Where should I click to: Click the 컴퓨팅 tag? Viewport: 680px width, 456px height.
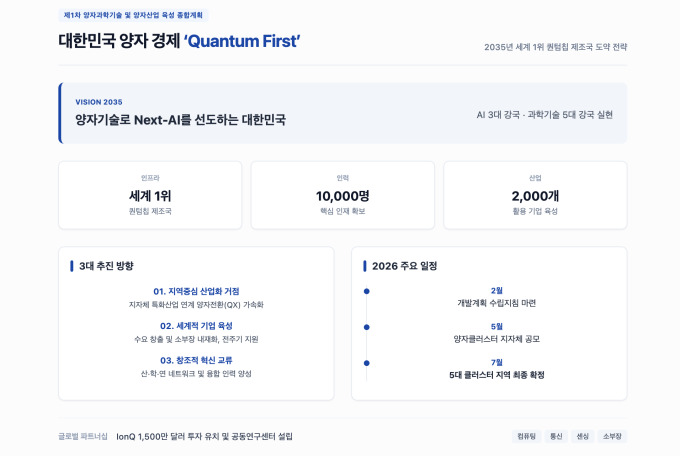526,436
